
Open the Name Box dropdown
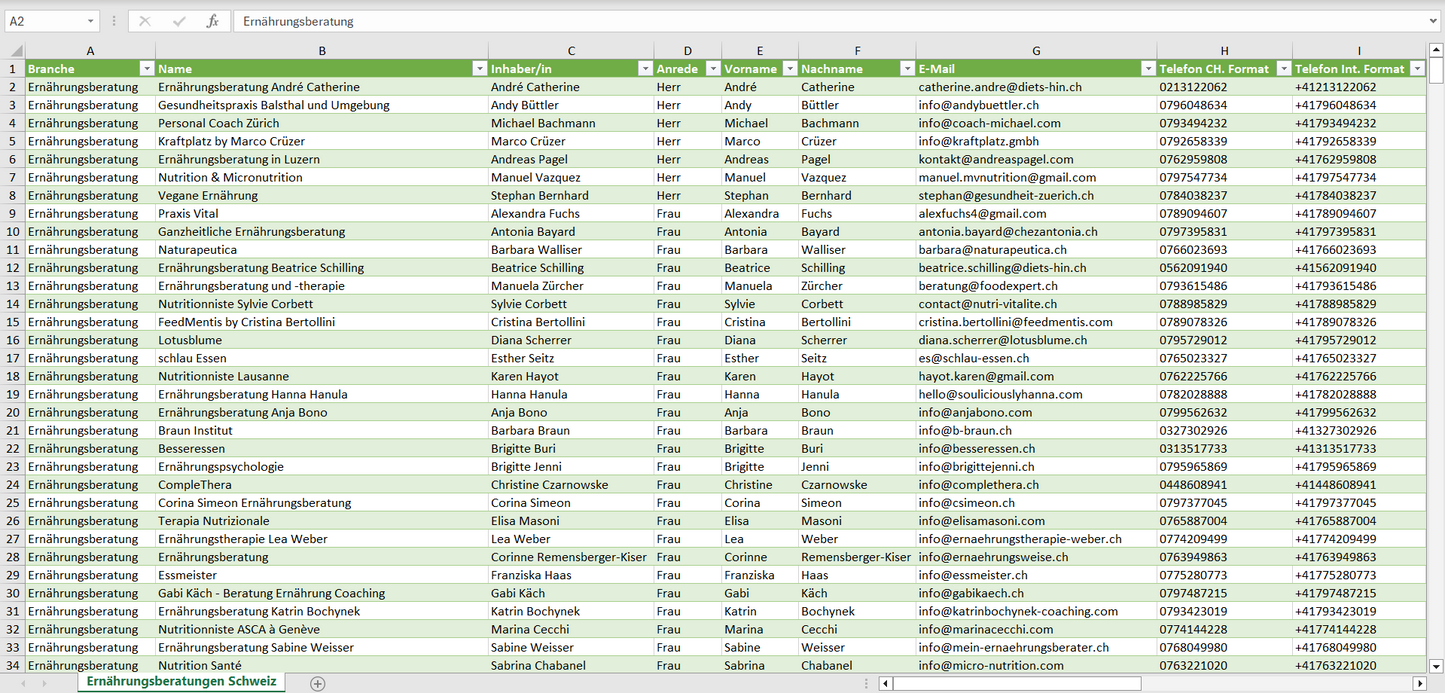click(x=90, y=21)
